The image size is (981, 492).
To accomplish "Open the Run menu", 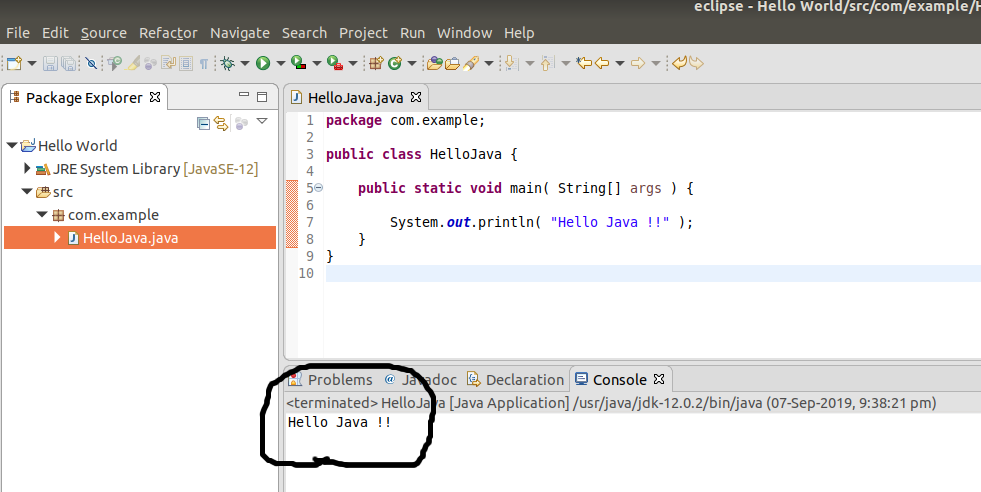I will coord(412,33).
